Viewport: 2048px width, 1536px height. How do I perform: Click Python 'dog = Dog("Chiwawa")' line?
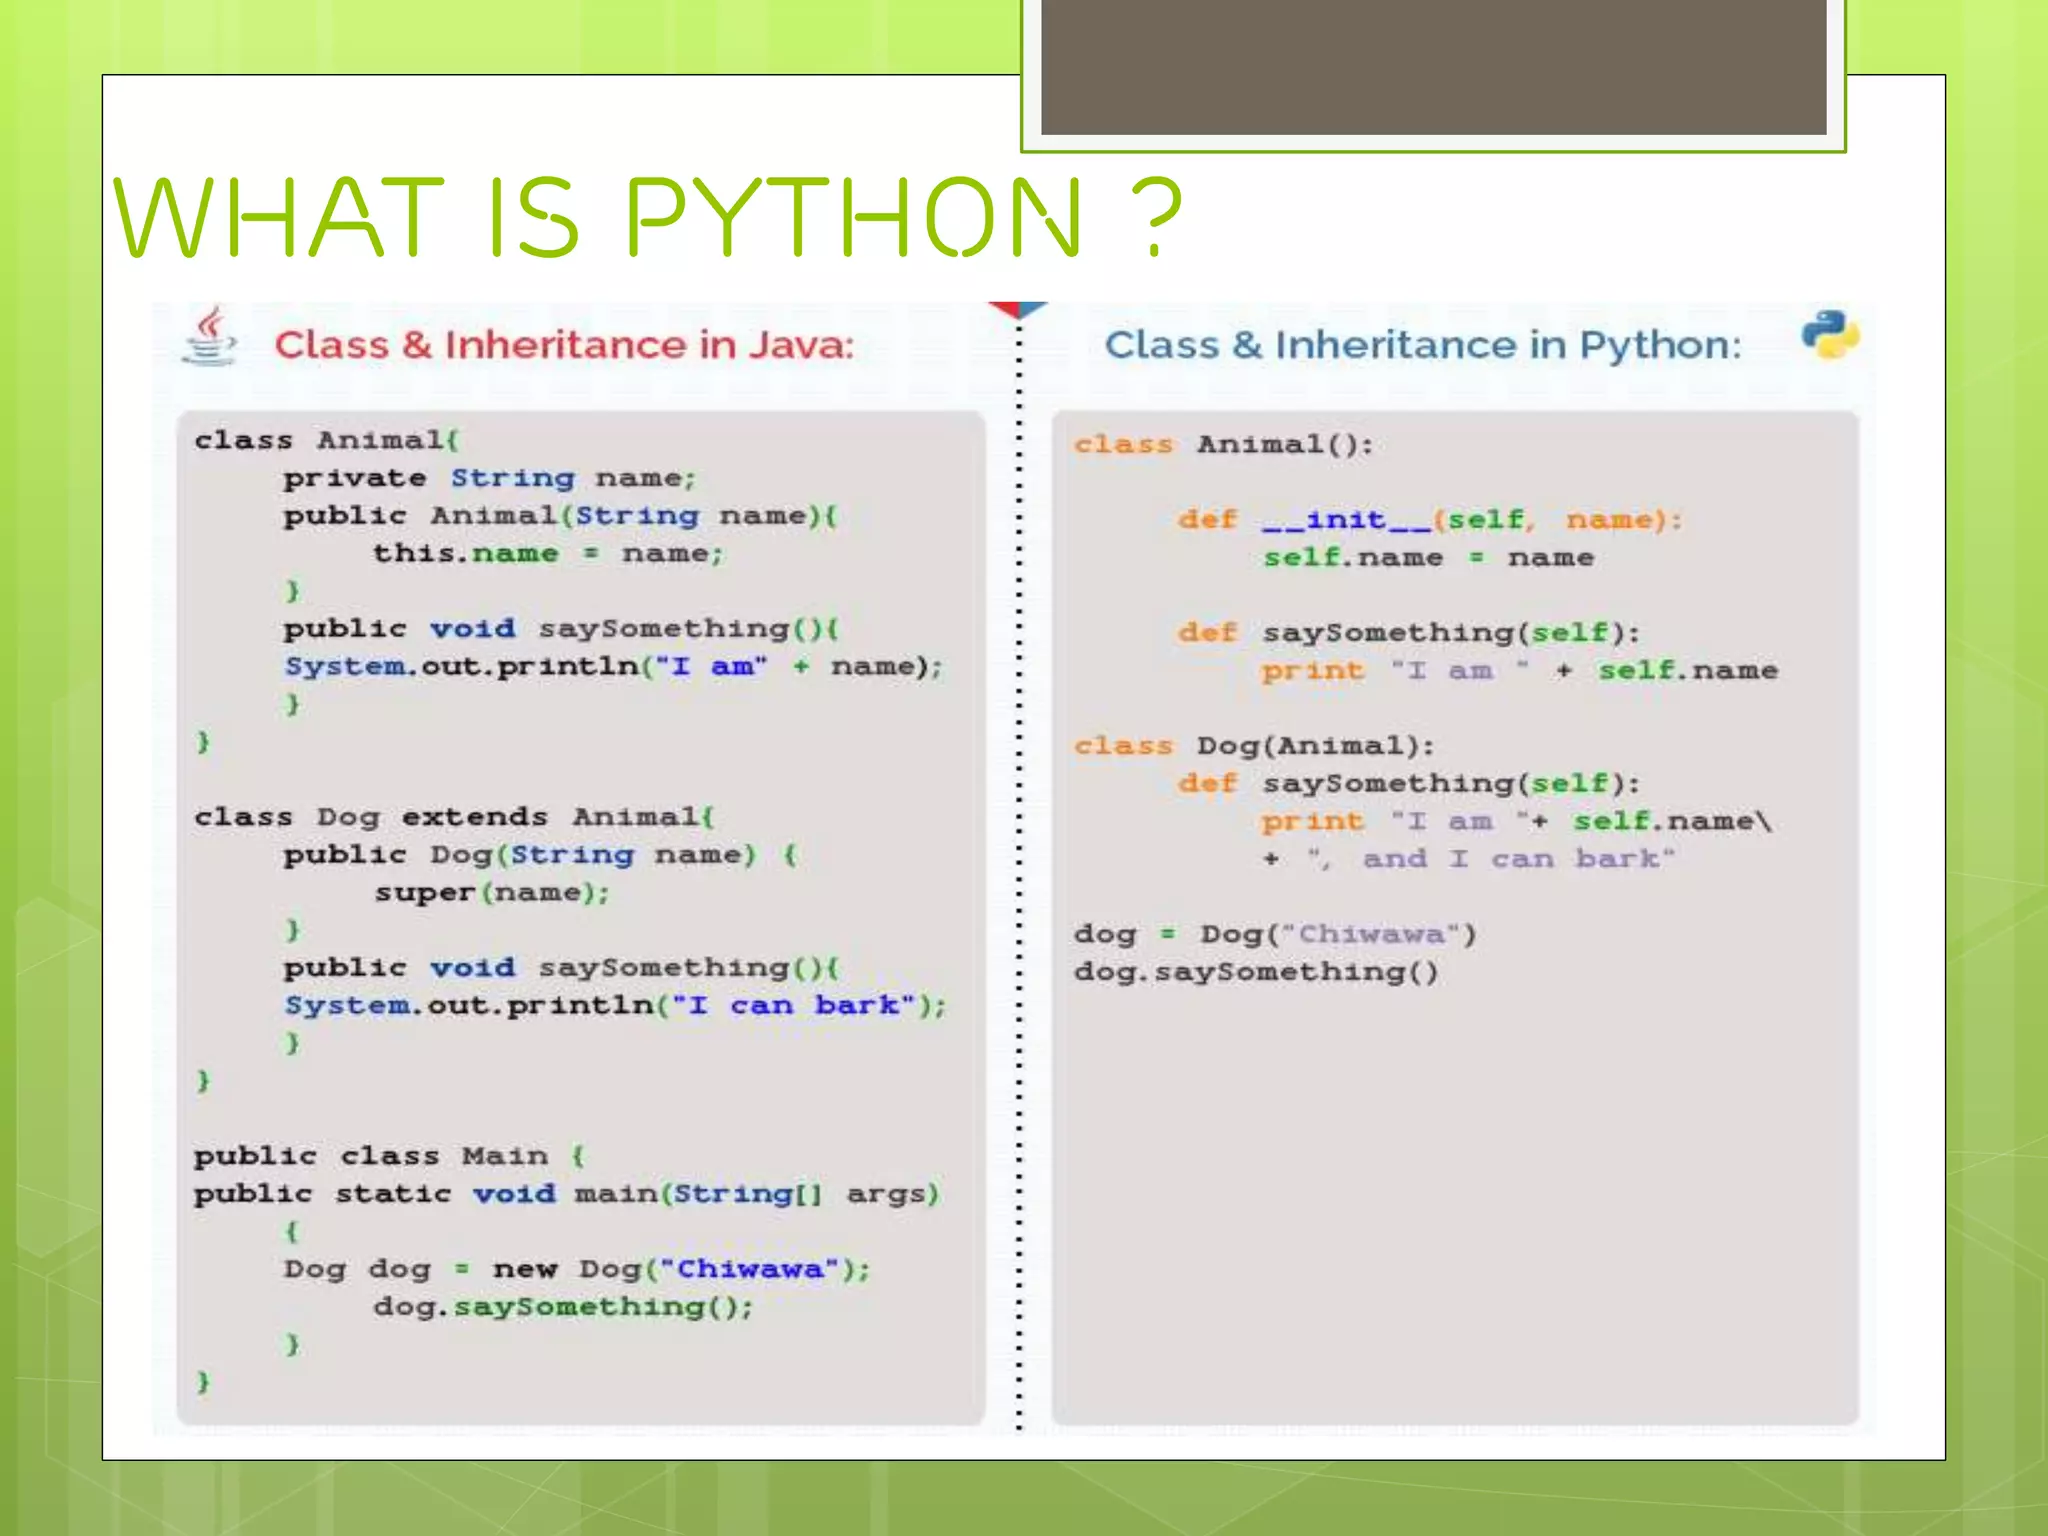pos(1275,934)
